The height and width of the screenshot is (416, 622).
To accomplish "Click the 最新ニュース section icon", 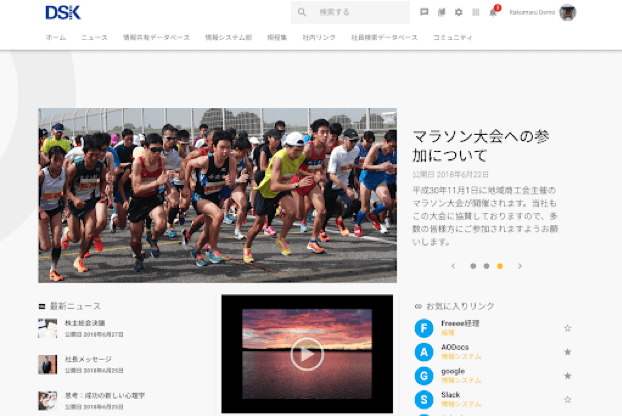I will pyautogui.click(x=42, y=306).
